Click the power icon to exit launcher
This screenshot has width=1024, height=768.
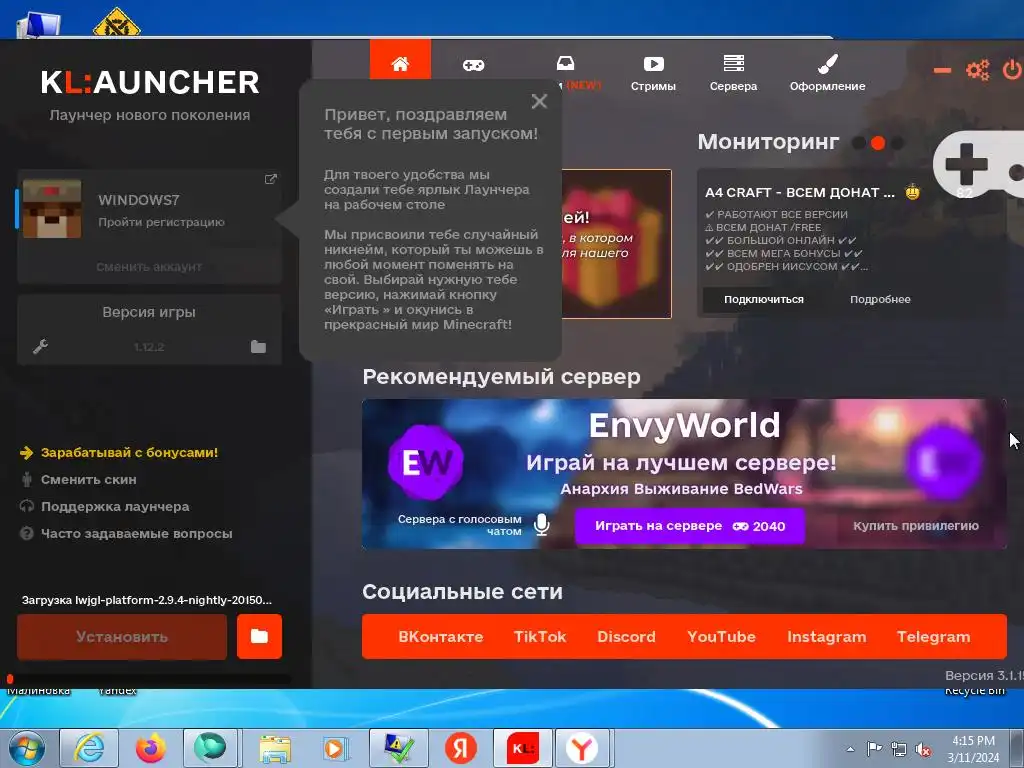pyautogui.click(x=1012, y=69)
